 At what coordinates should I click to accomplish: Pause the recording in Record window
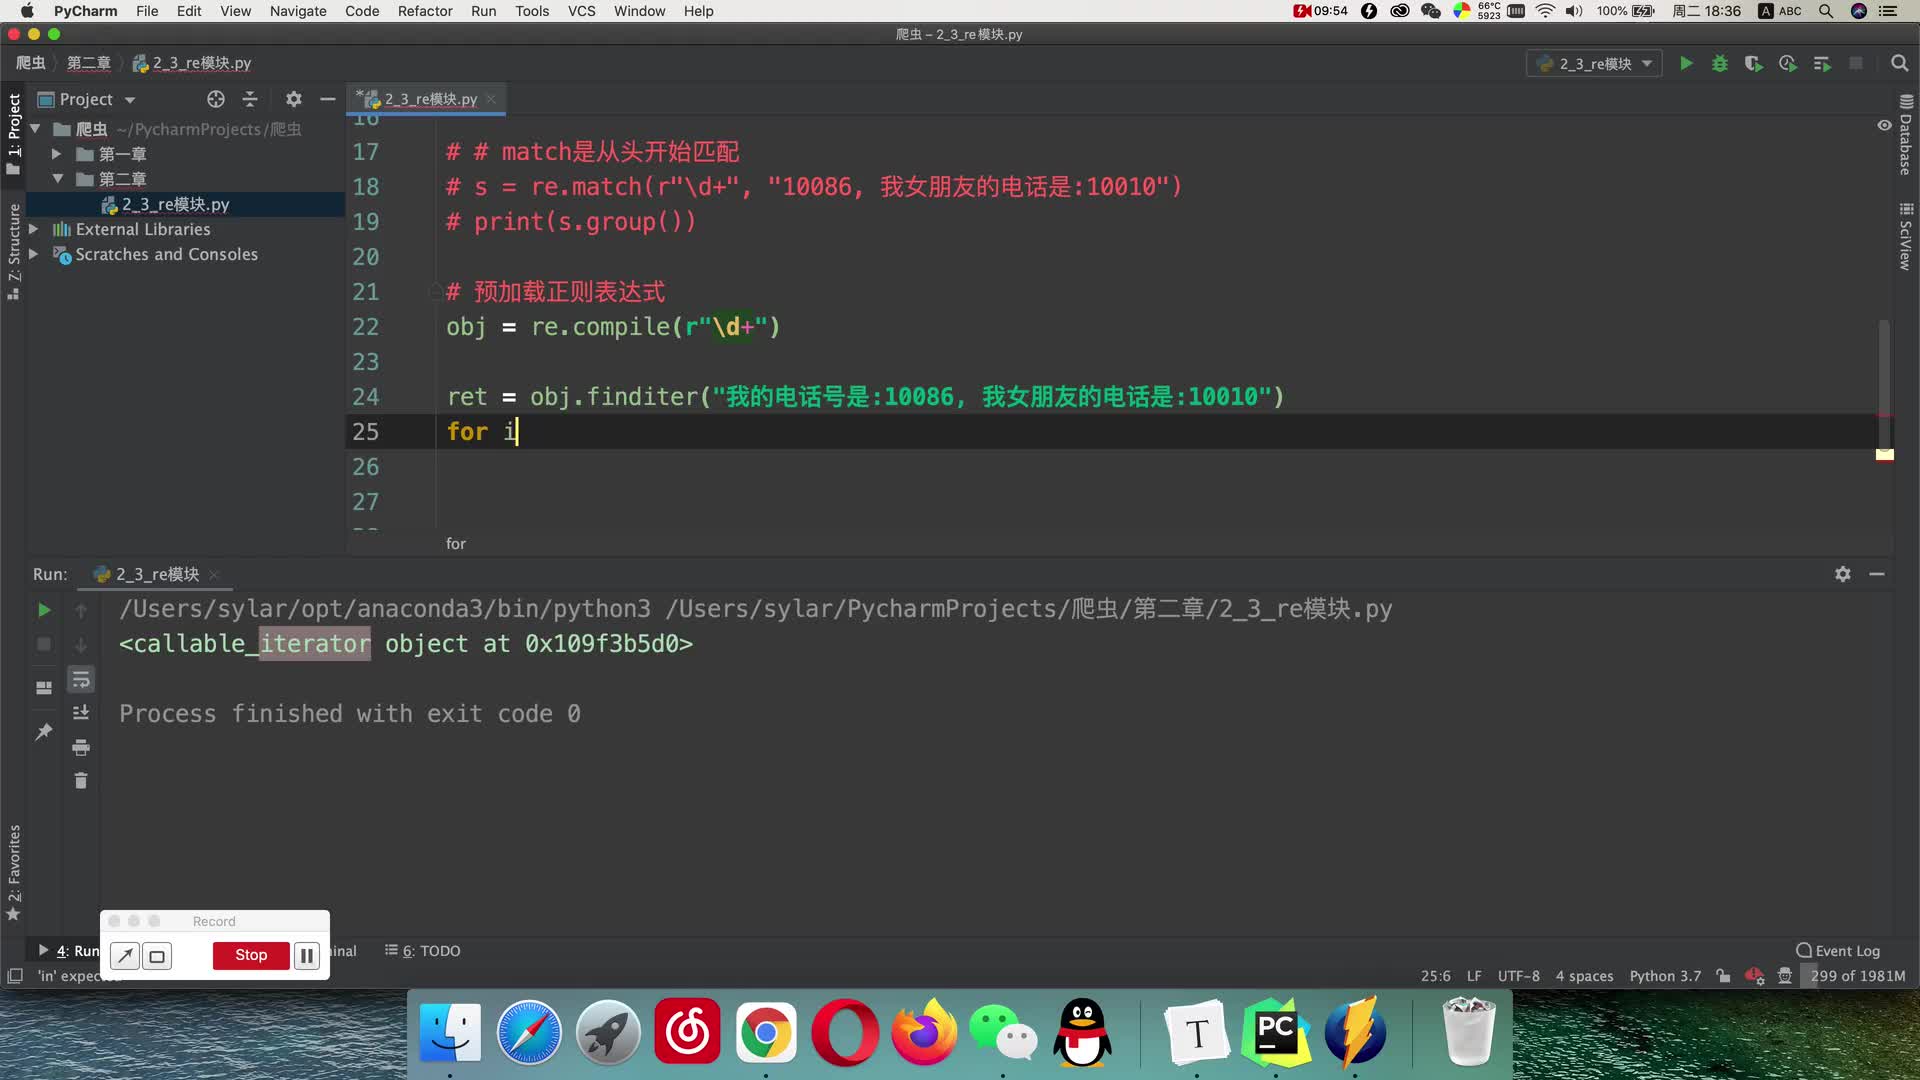[x=307, y=956]
